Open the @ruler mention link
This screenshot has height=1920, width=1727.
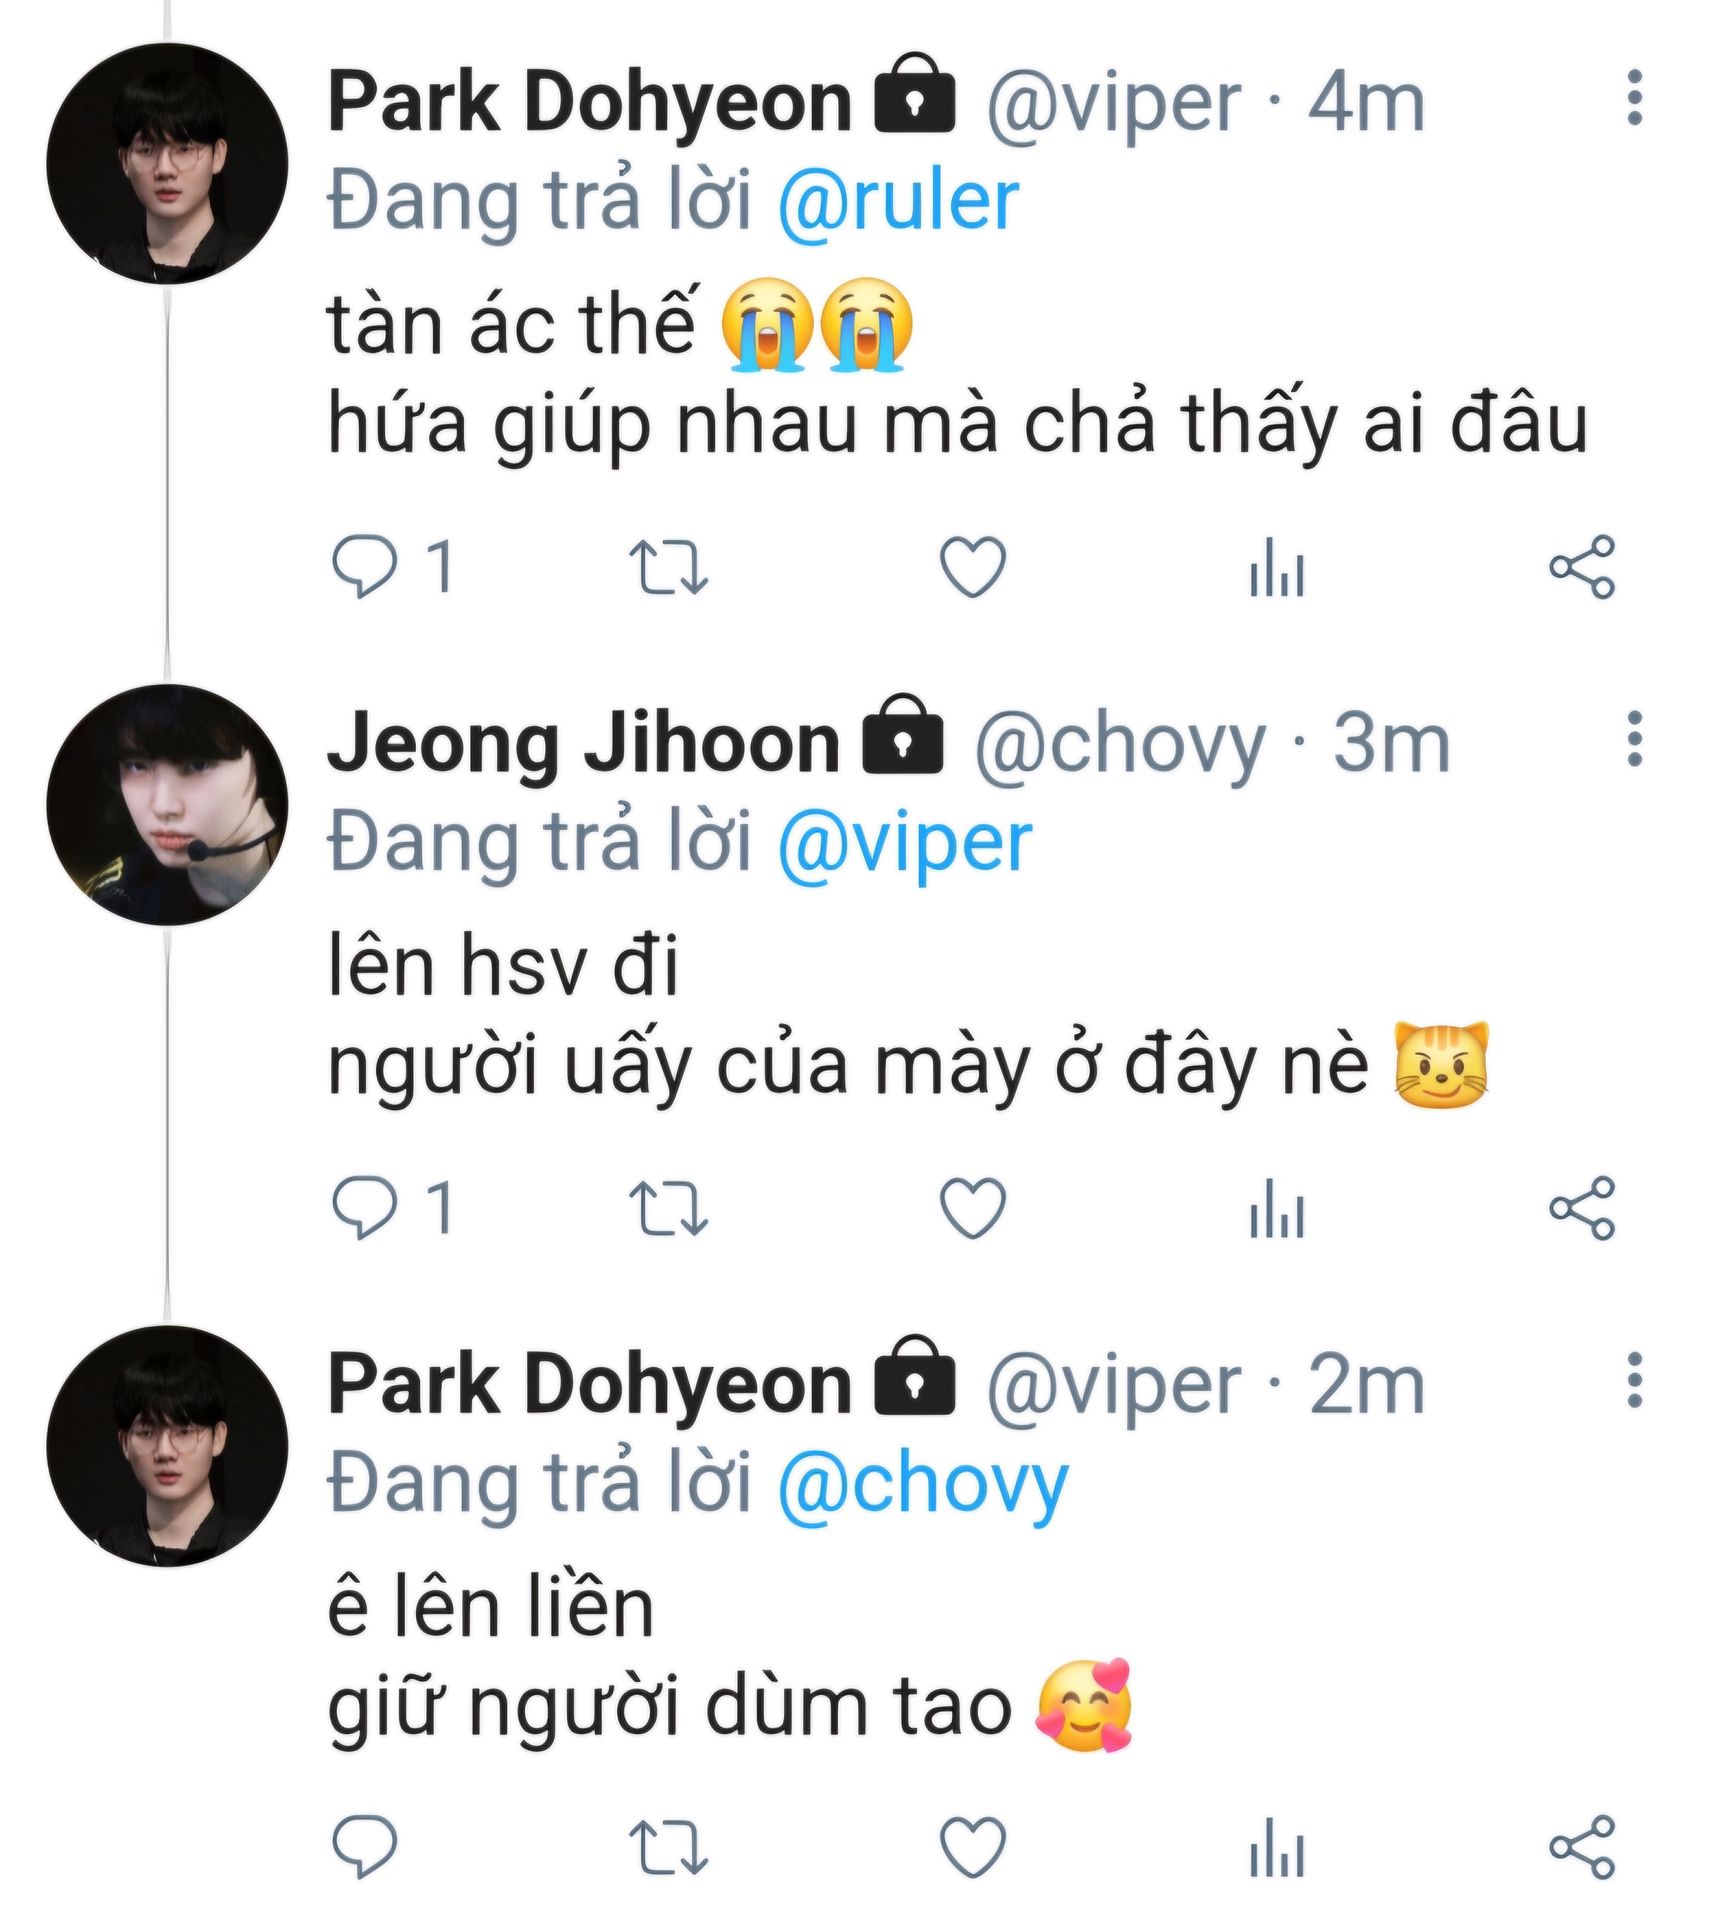(897, 201)
